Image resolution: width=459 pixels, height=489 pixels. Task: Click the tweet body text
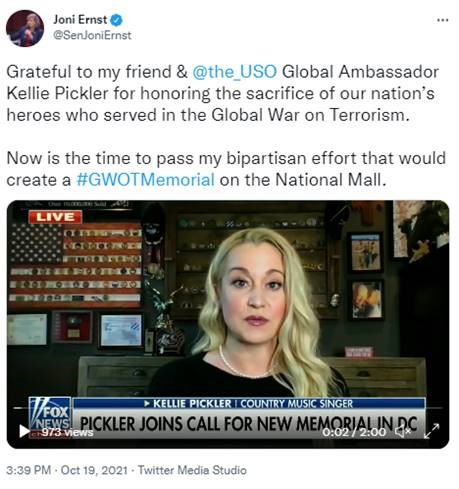[226, 126]
